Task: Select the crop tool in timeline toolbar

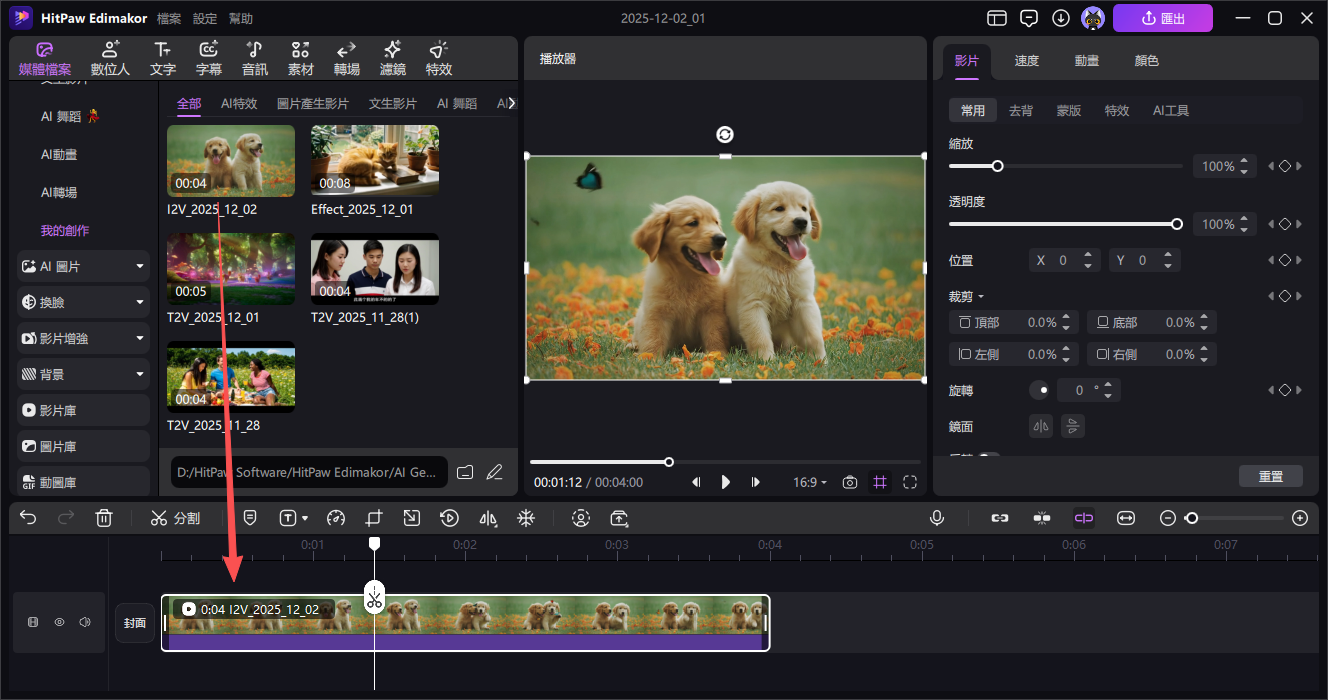Action: [374, 518]
